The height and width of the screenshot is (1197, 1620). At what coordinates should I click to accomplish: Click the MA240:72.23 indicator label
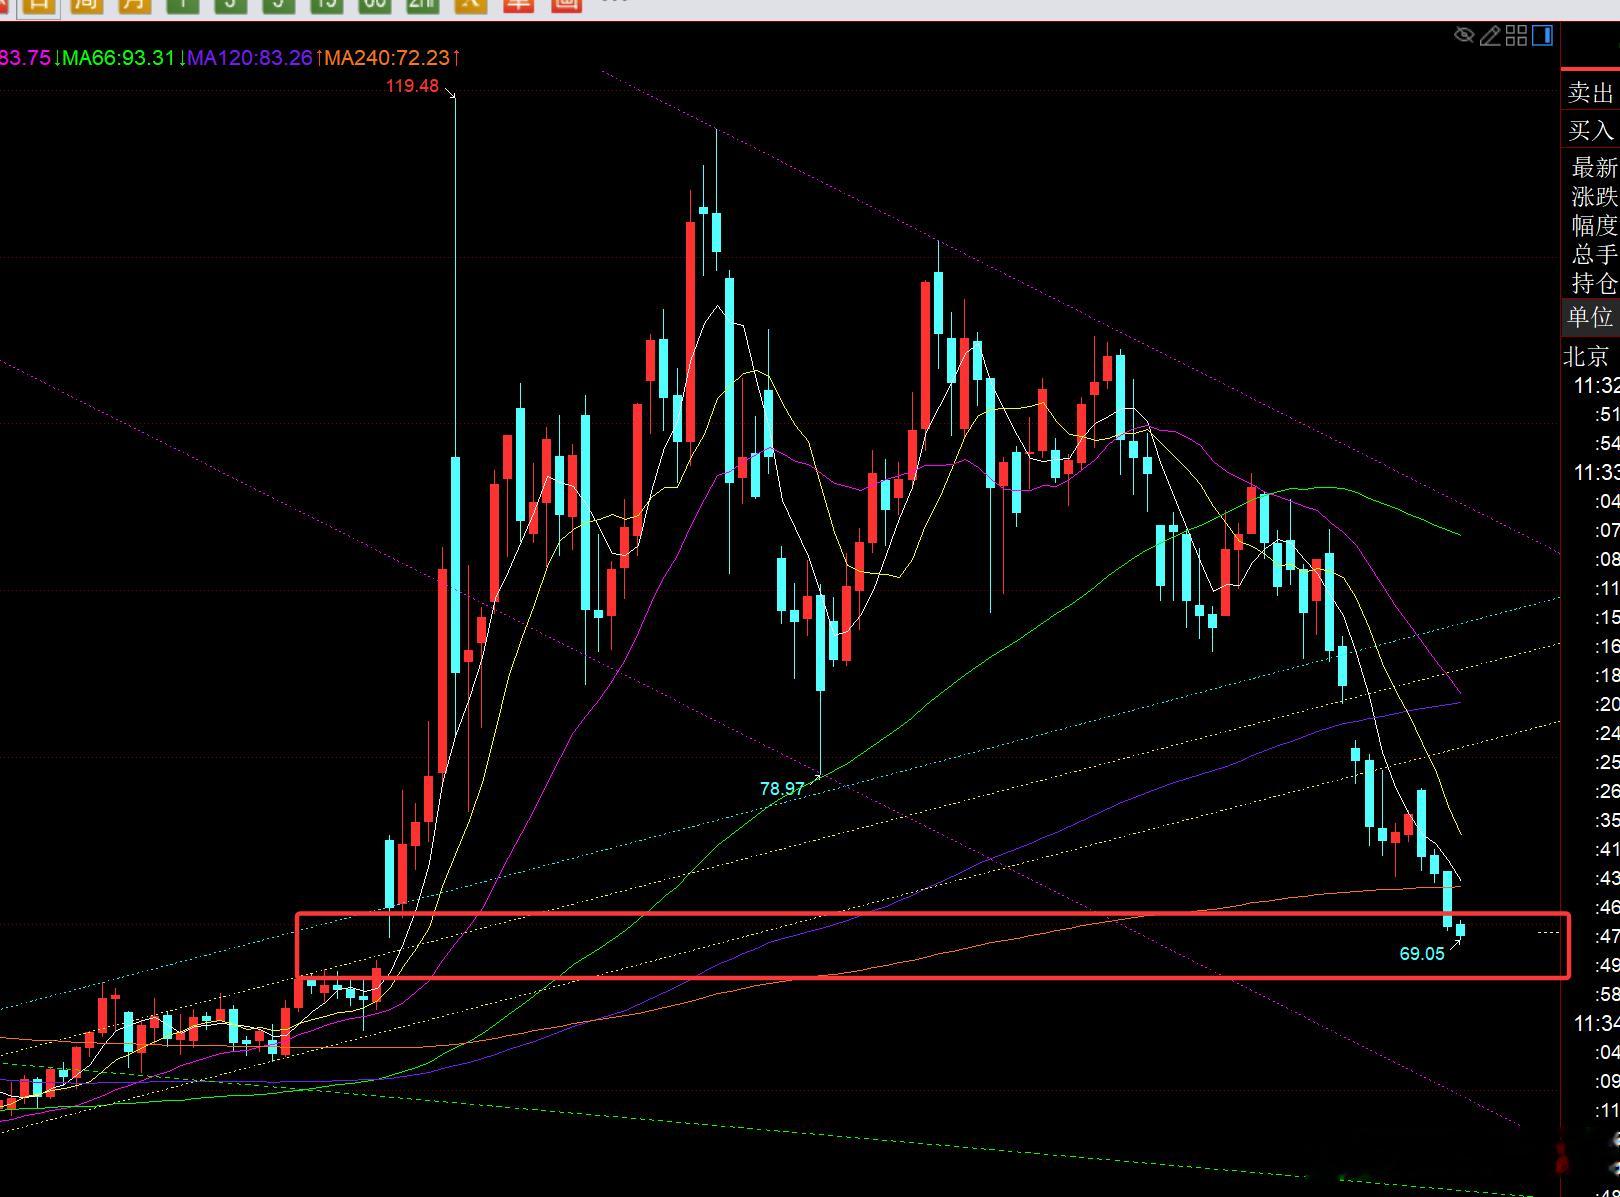[x=387, y=58]
